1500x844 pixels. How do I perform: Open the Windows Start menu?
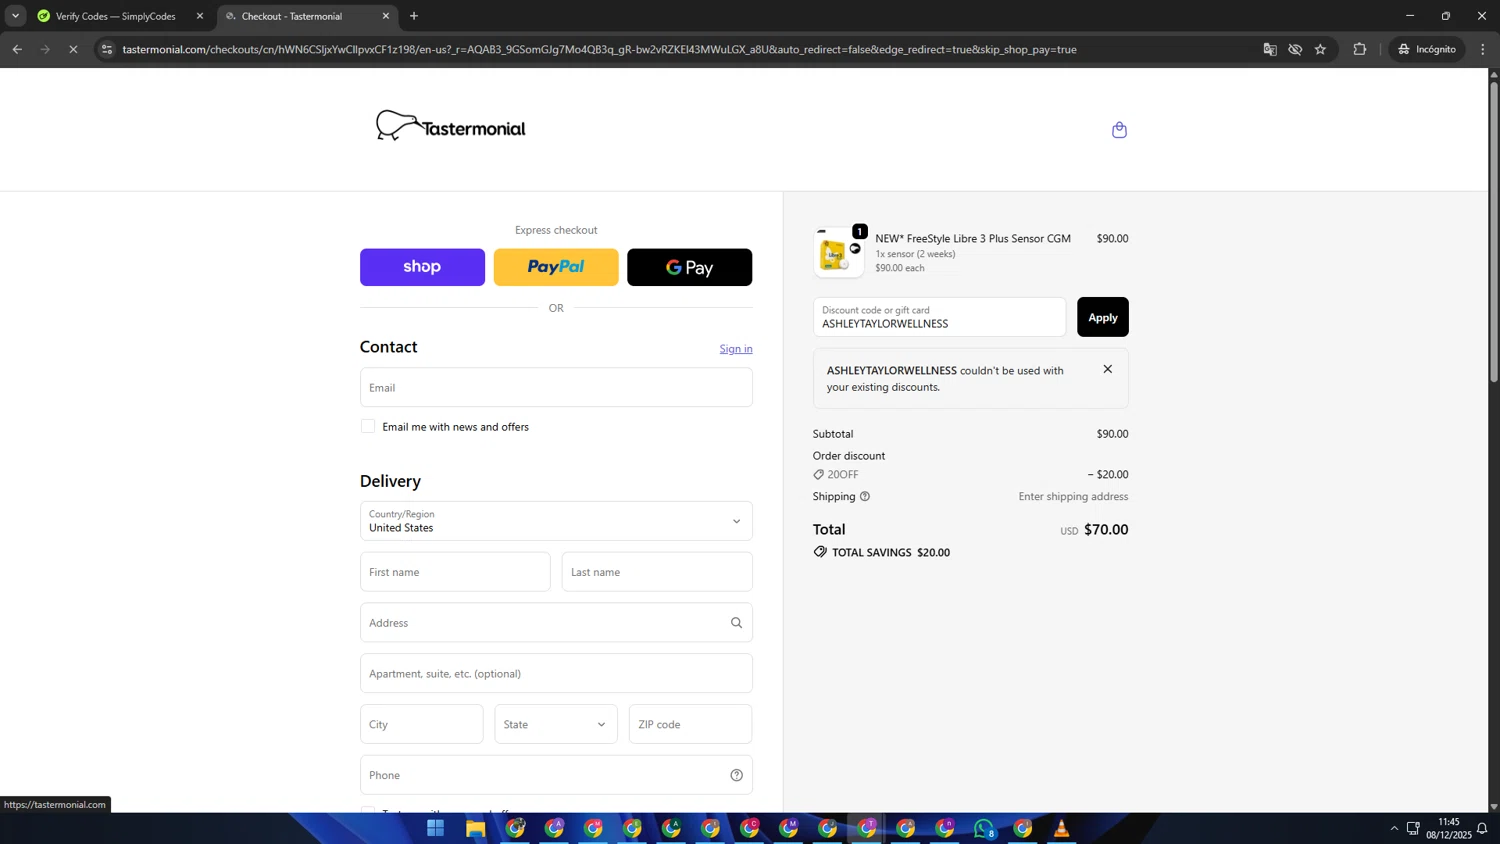436,828
